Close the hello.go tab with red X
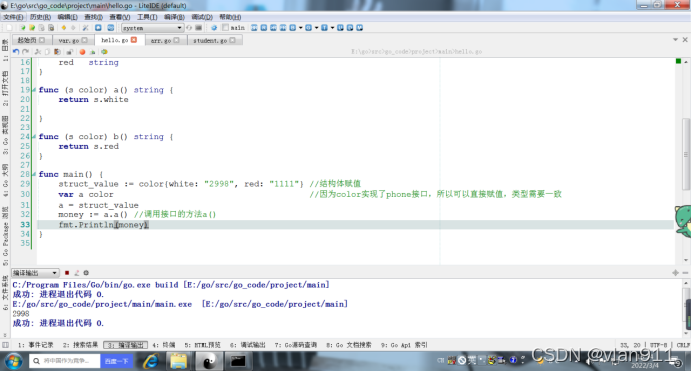 point(134,40)
